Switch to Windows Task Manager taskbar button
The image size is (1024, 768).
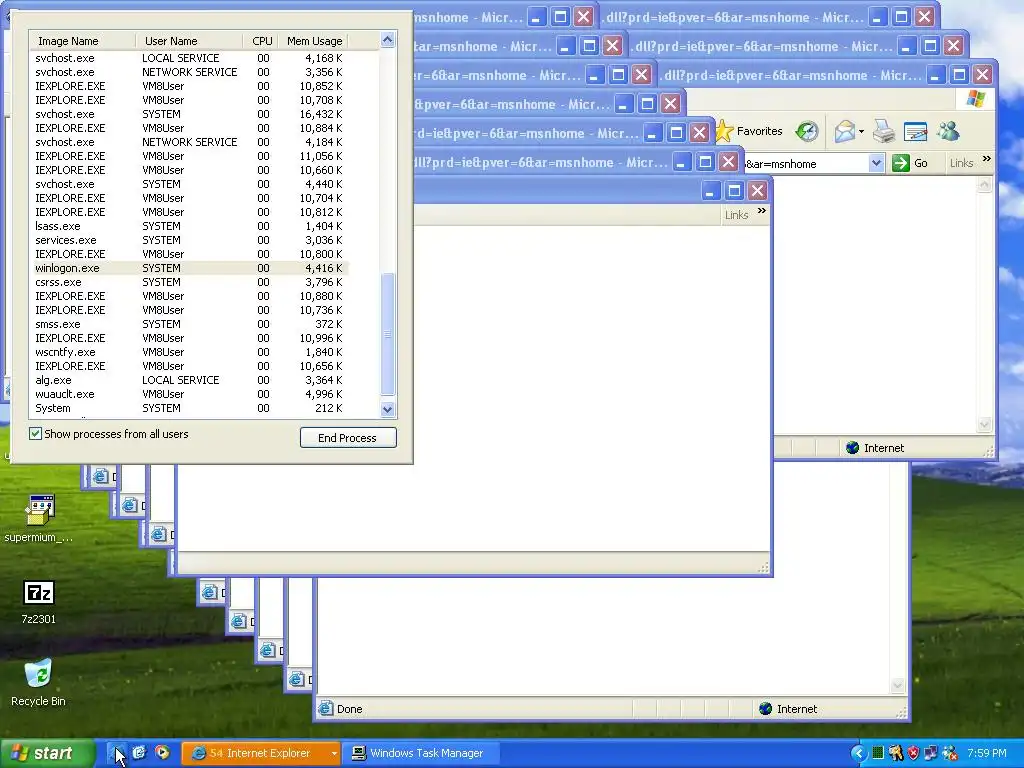tap(423, 753)
